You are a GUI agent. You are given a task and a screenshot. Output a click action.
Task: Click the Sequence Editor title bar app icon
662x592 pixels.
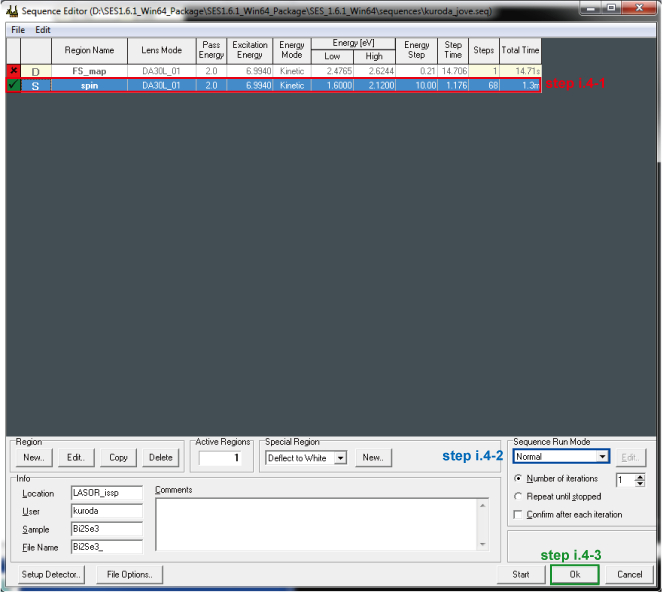coord(12,10)
